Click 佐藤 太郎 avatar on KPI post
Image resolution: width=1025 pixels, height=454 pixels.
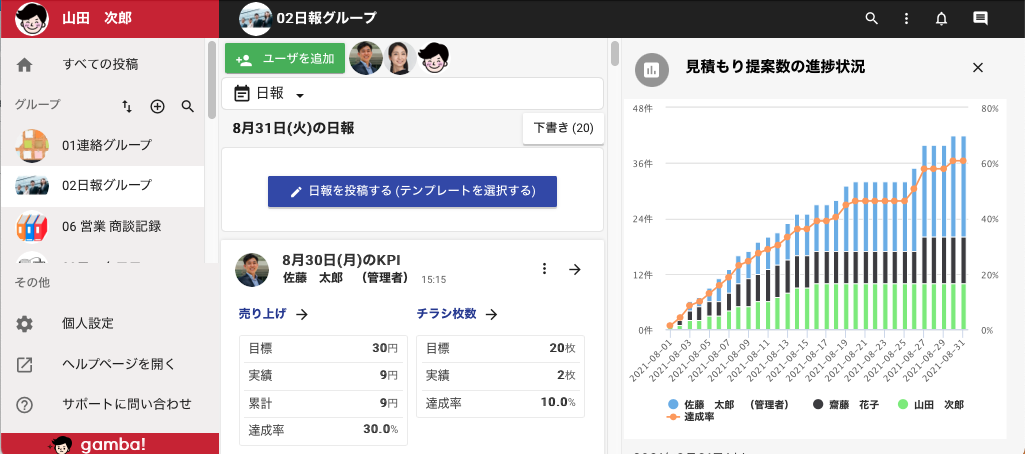252,270
